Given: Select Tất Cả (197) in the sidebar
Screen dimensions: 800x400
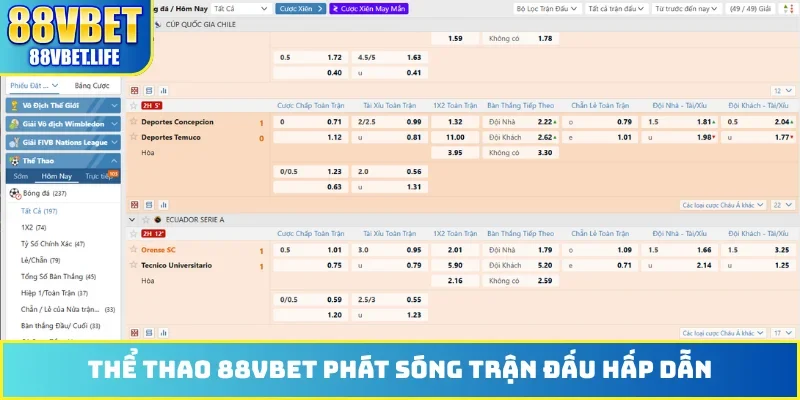Looking at the screenshot, I should point(39,211).
